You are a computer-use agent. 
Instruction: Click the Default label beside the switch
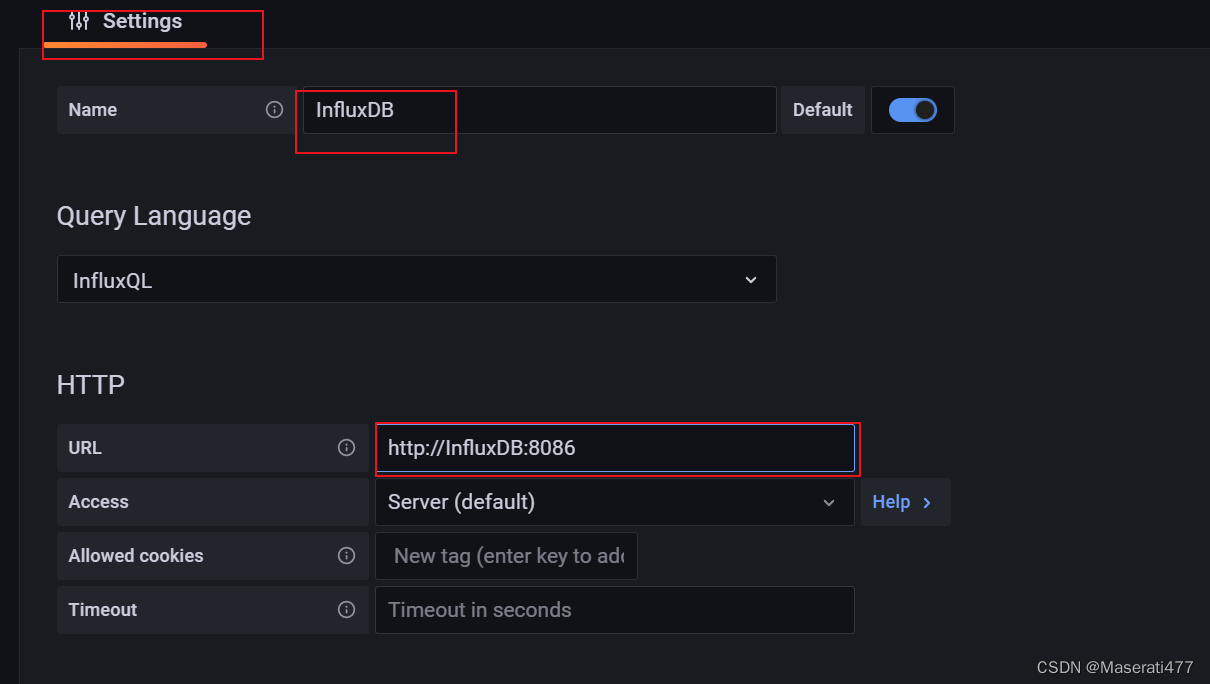click(822, 110)
